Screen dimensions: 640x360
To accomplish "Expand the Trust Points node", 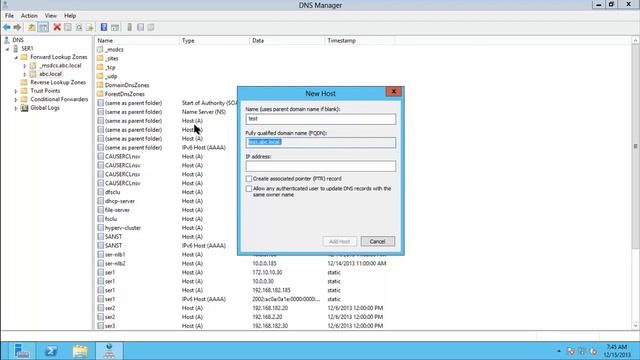I will pos(16,91).
